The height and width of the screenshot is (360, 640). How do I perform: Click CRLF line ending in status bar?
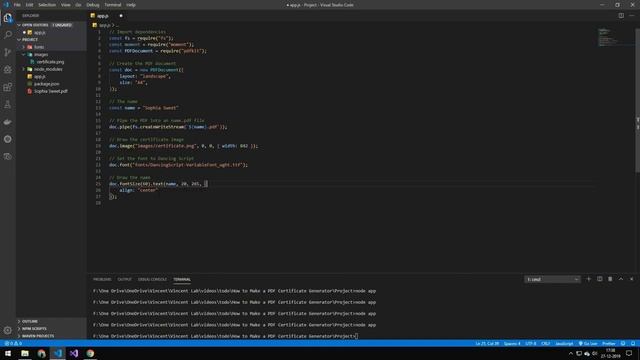pyautogui.click(x=545, y=344)
